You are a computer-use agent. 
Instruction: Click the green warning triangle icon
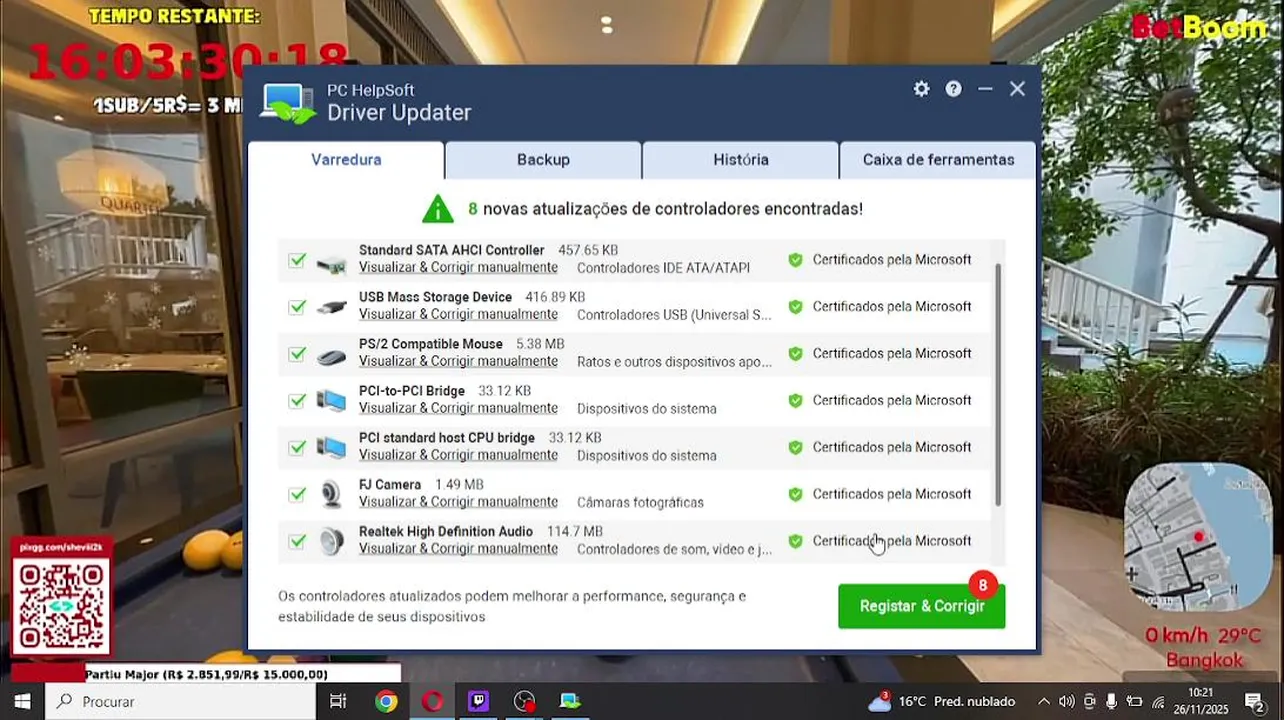(x=437, y=208)
